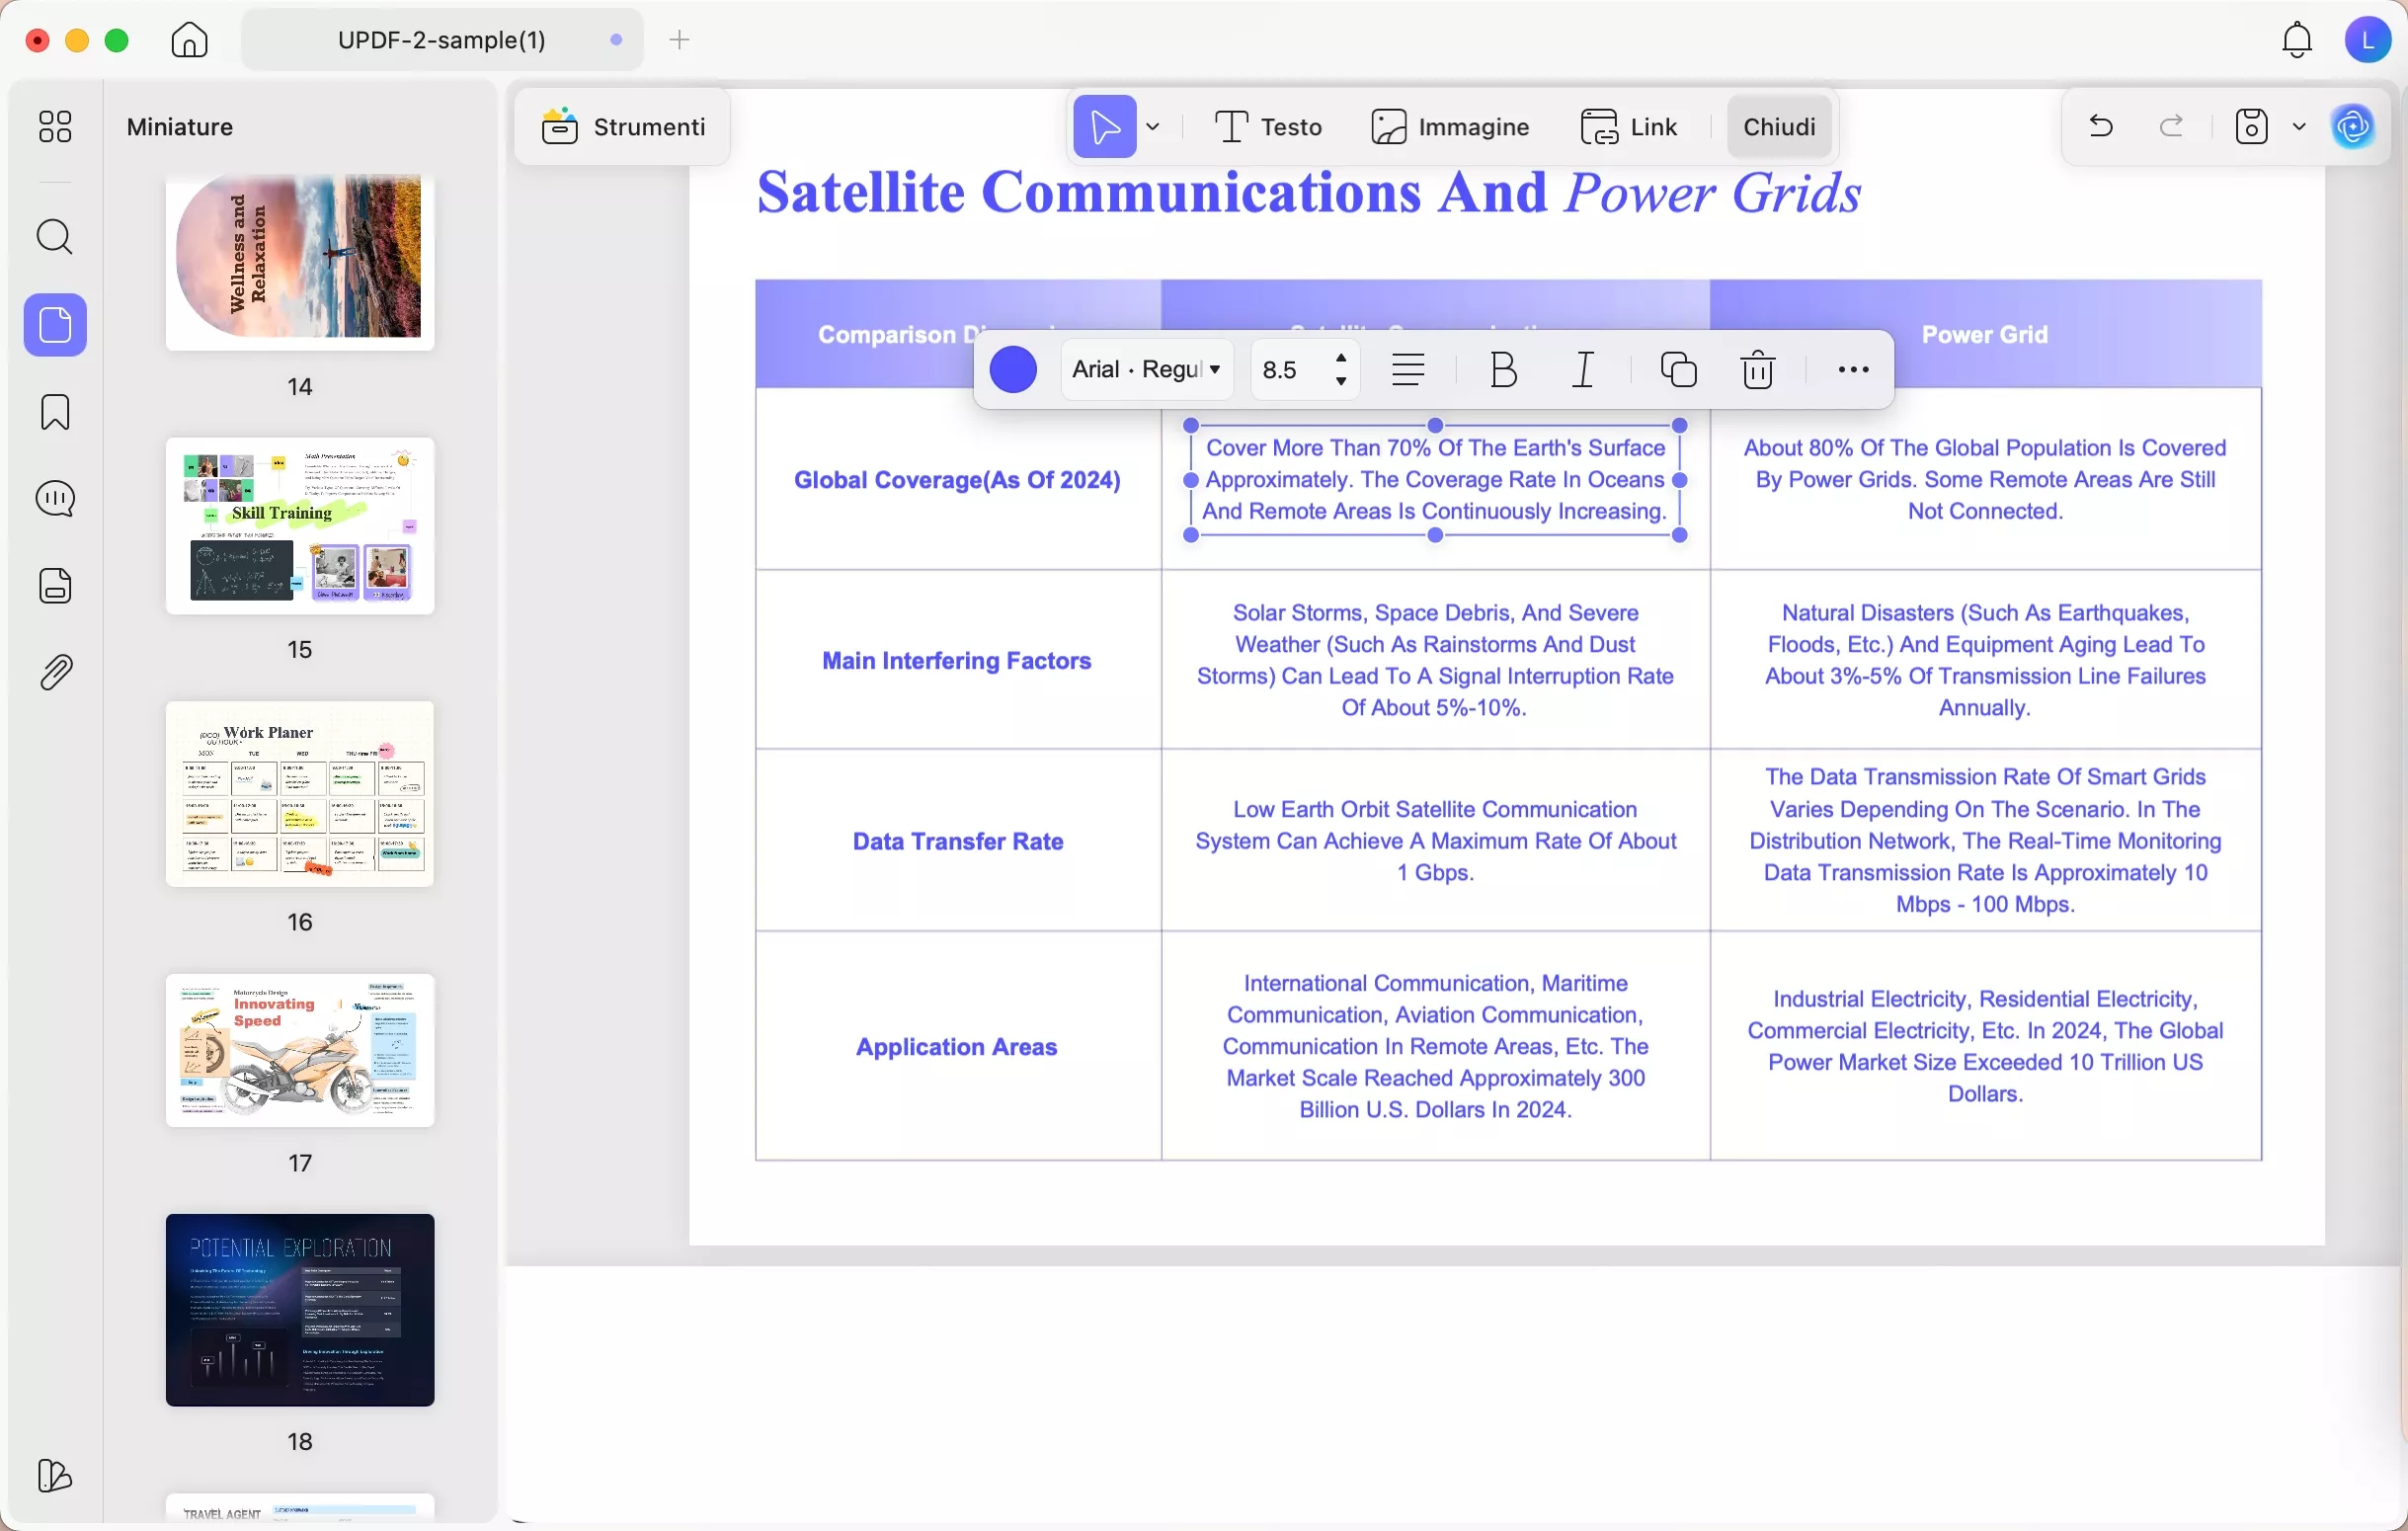This screenshot has height=1531, width=2408.
Task: Select the search icon in the left sidebar
Action: click(55, 237)
